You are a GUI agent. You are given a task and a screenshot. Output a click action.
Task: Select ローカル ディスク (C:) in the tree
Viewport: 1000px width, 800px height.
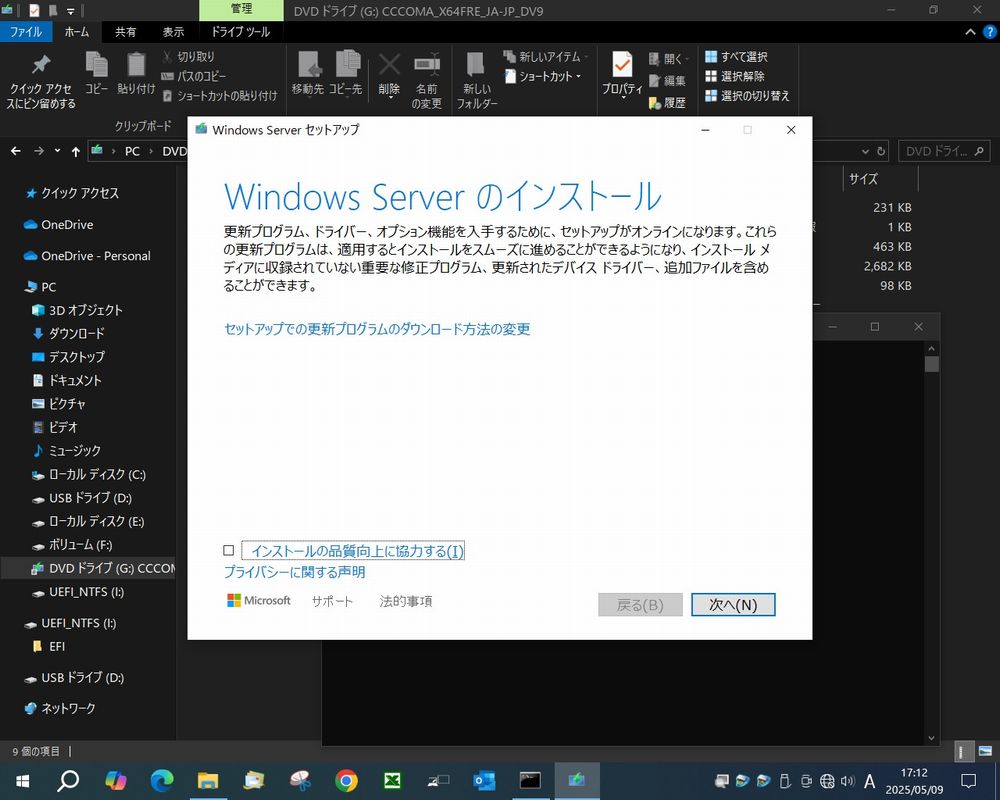pos(97,475)
